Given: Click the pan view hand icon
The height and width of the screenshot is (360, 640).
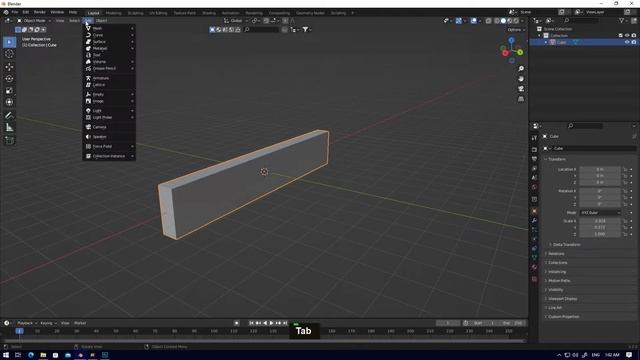Looking at the screenshot, I should [x=521, y=79].
